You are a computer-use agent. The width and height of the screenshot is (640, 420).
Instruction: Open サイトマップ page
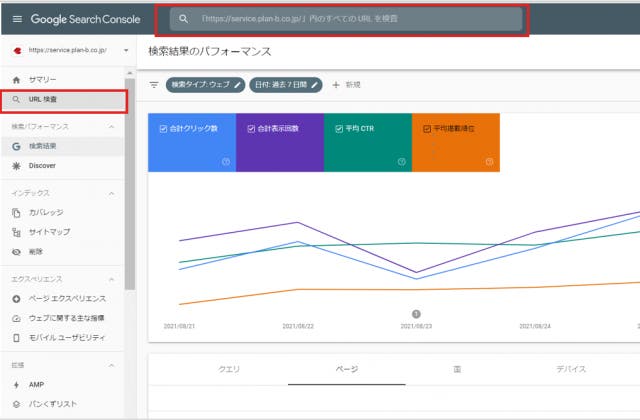[63, 232]
